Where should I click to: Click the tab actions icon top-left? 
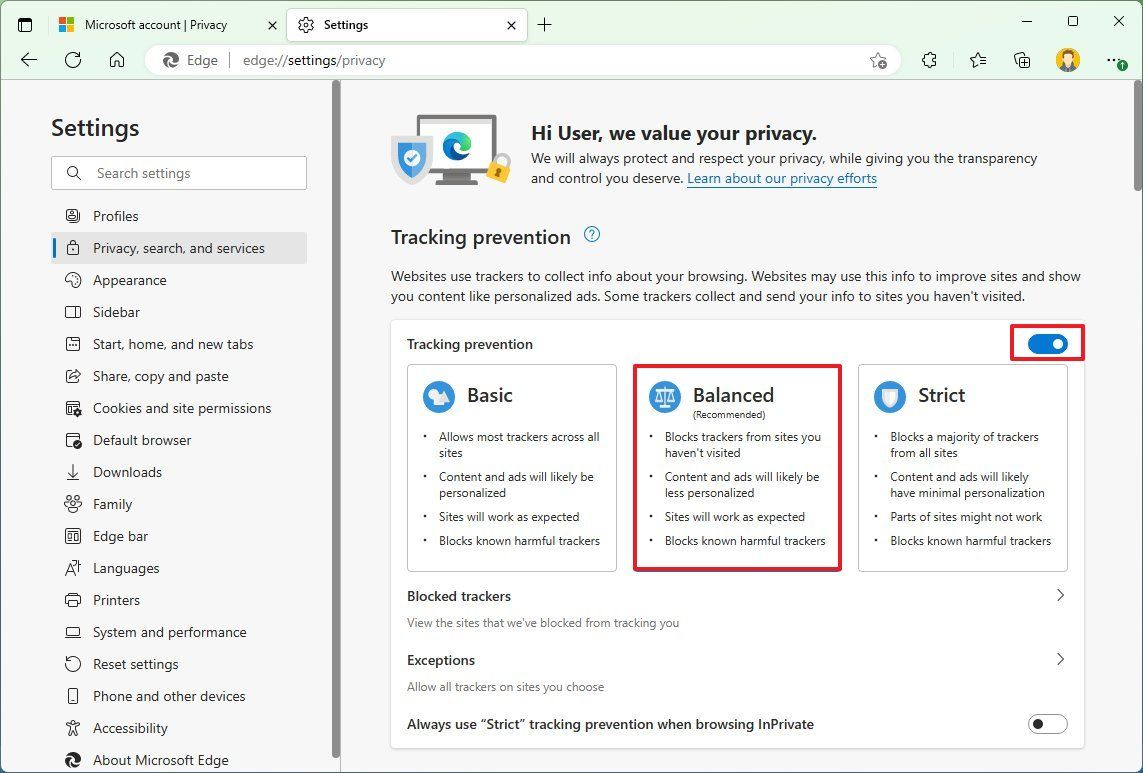pyautogui.click(x=25, y=24)
